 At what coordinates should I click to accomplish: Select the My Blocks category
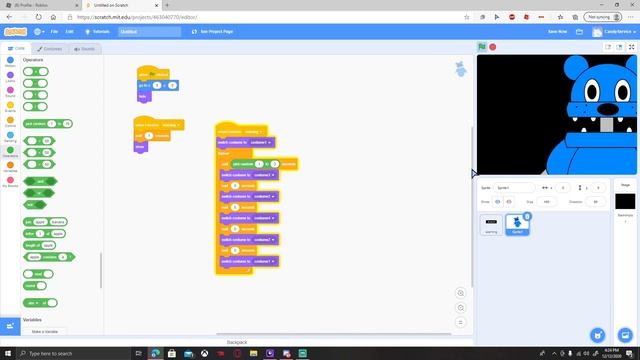[10, 182]
